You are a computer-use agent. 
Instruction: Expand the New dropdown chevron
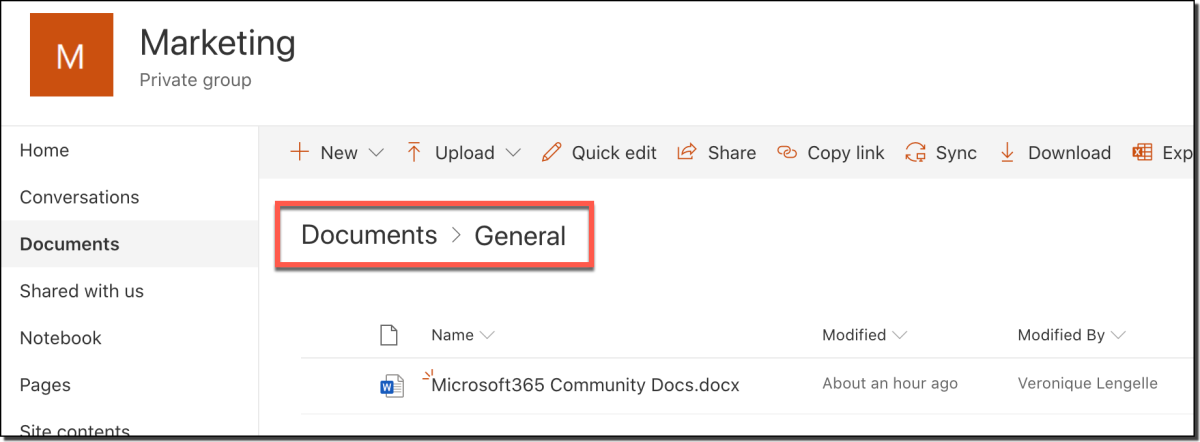(x=376, y=153)
